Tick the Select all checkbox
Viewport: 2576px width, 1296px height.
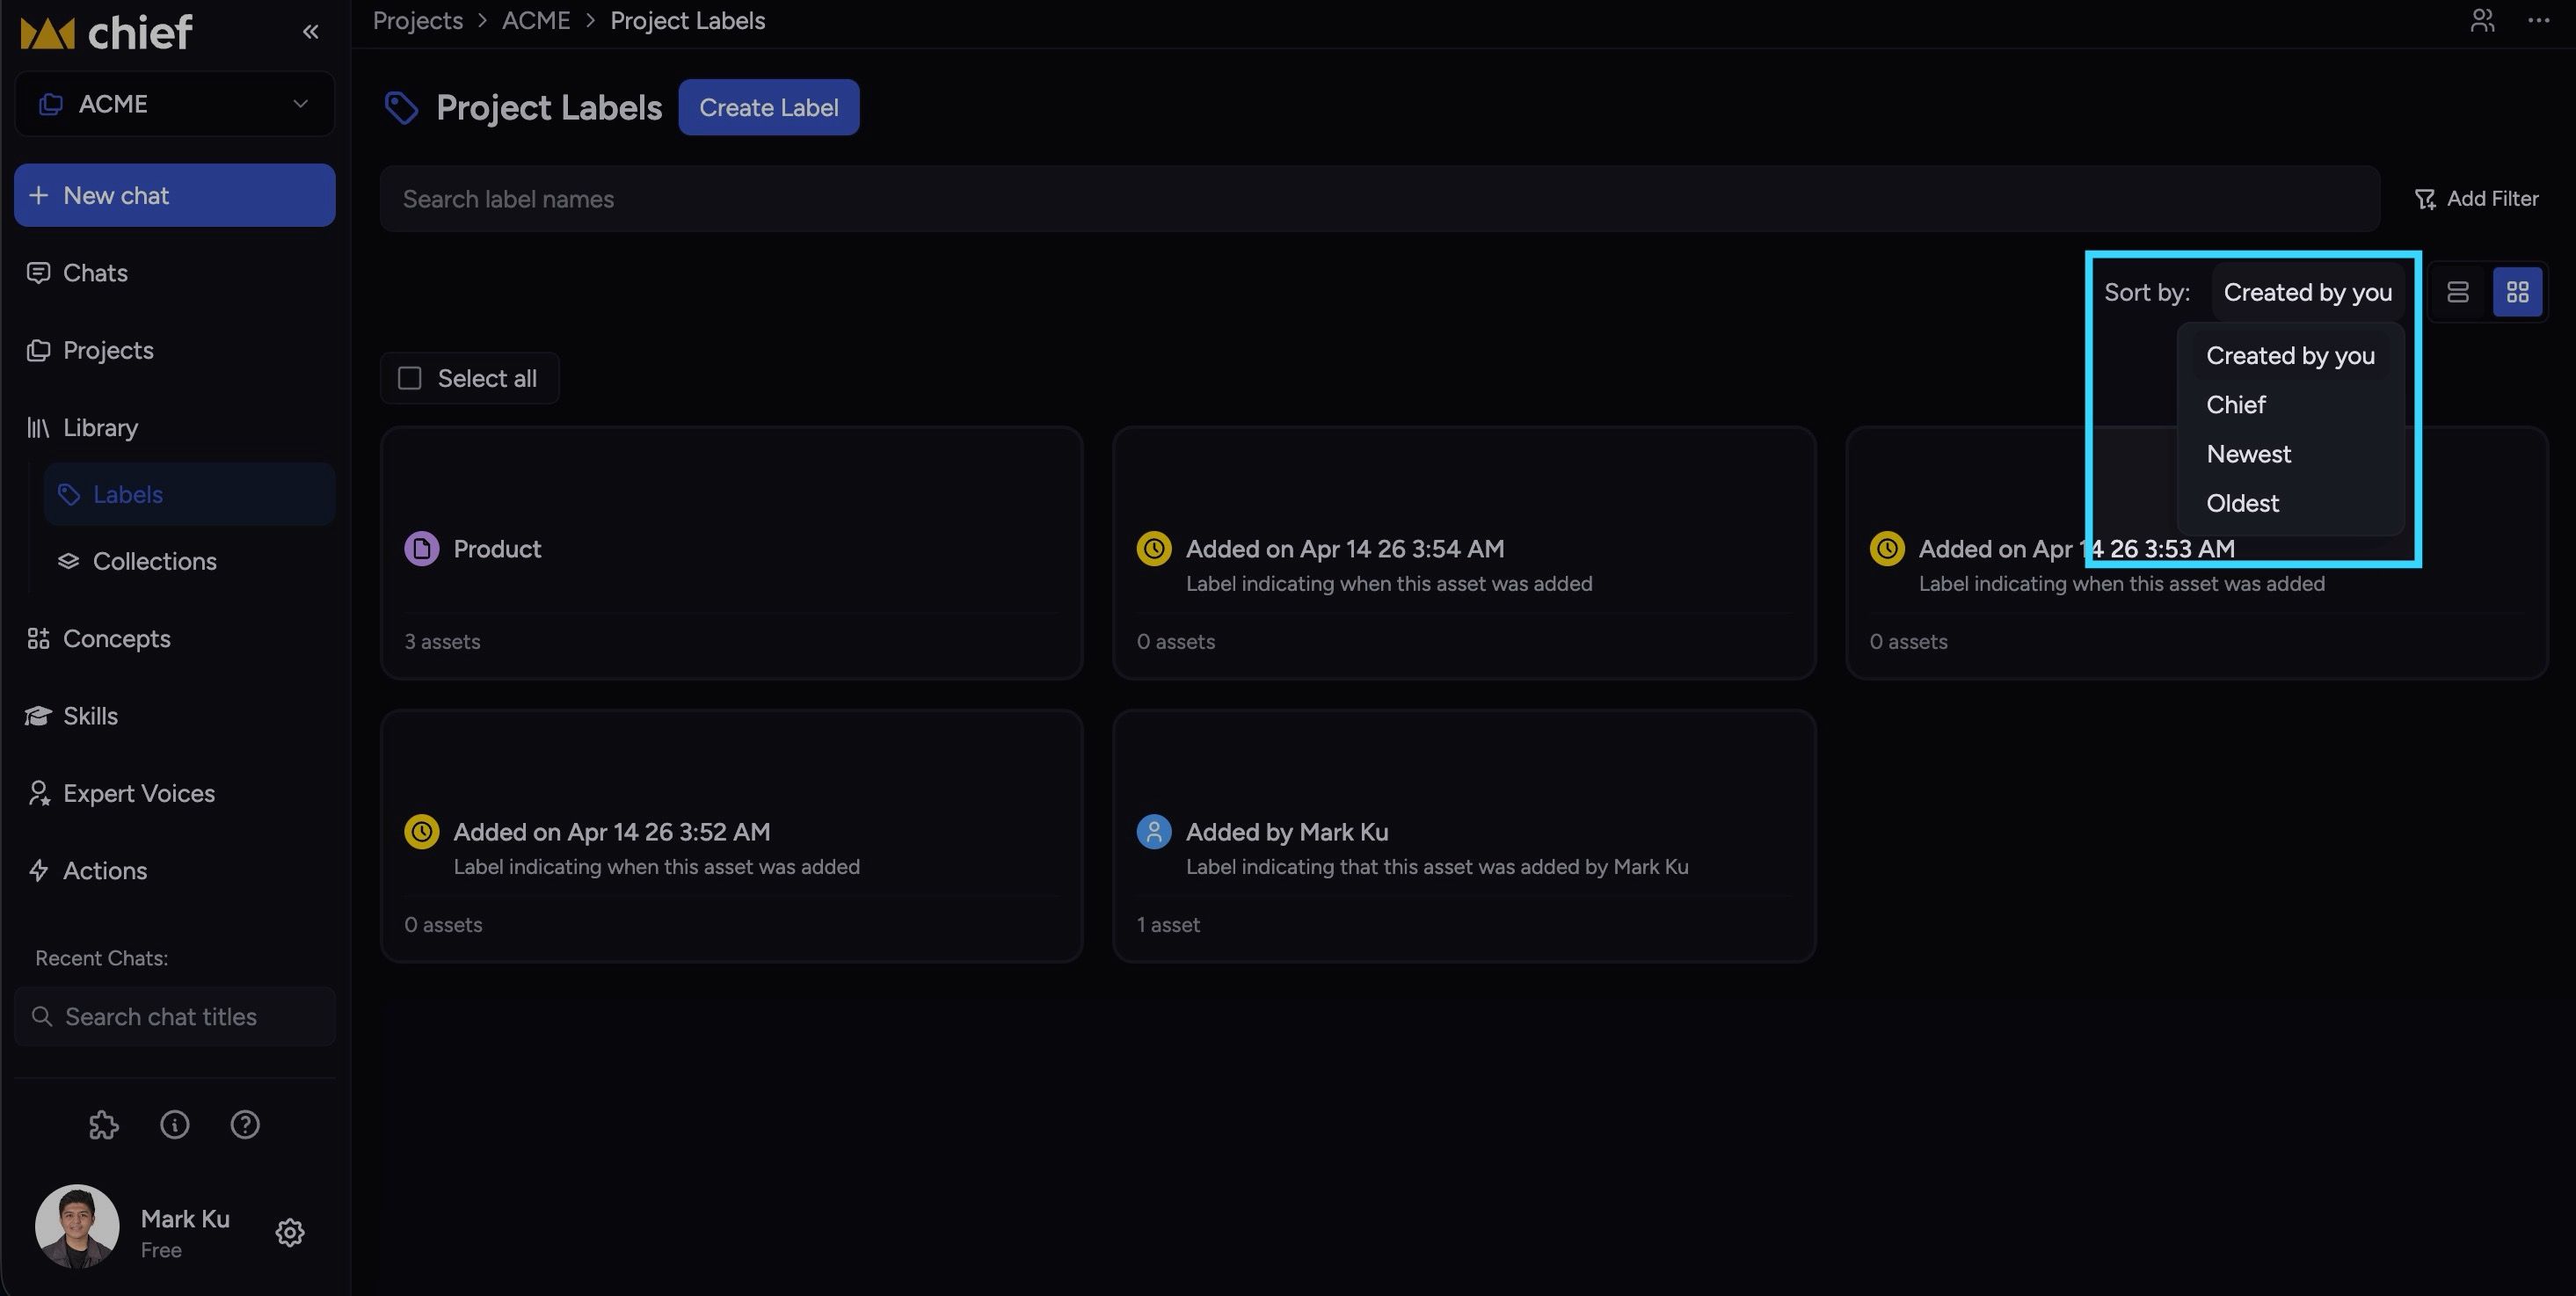(410, 378)
